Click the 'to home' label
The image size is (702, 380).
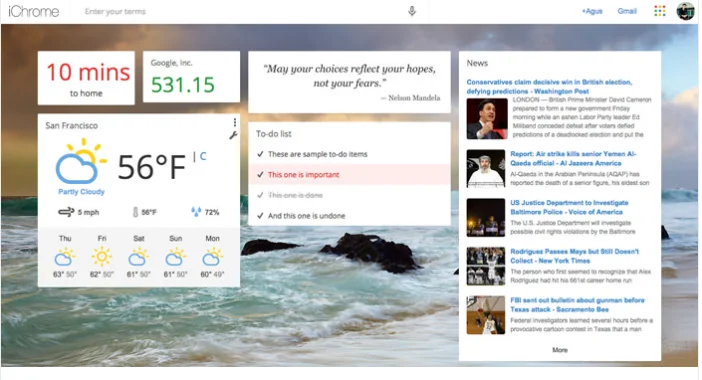point(86,94)
